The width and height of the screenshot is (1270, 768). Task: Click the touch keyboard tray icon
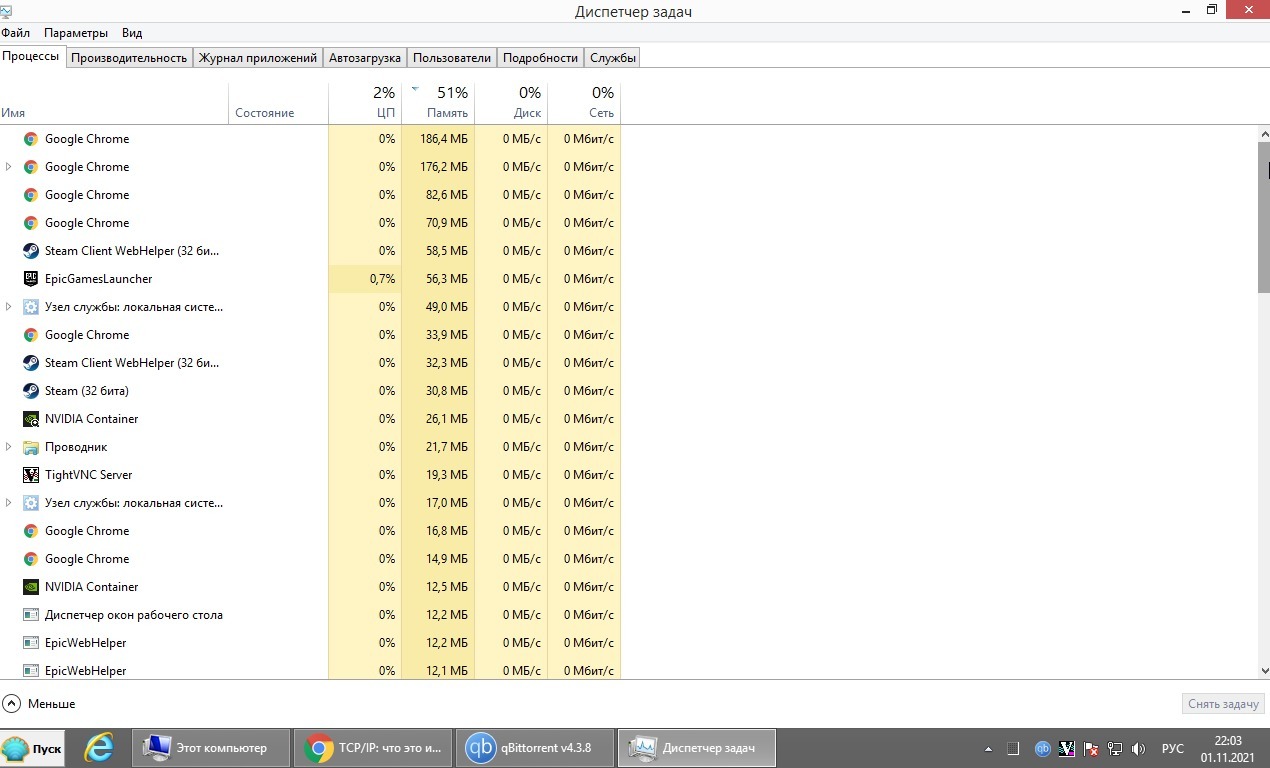(1013, 748)
